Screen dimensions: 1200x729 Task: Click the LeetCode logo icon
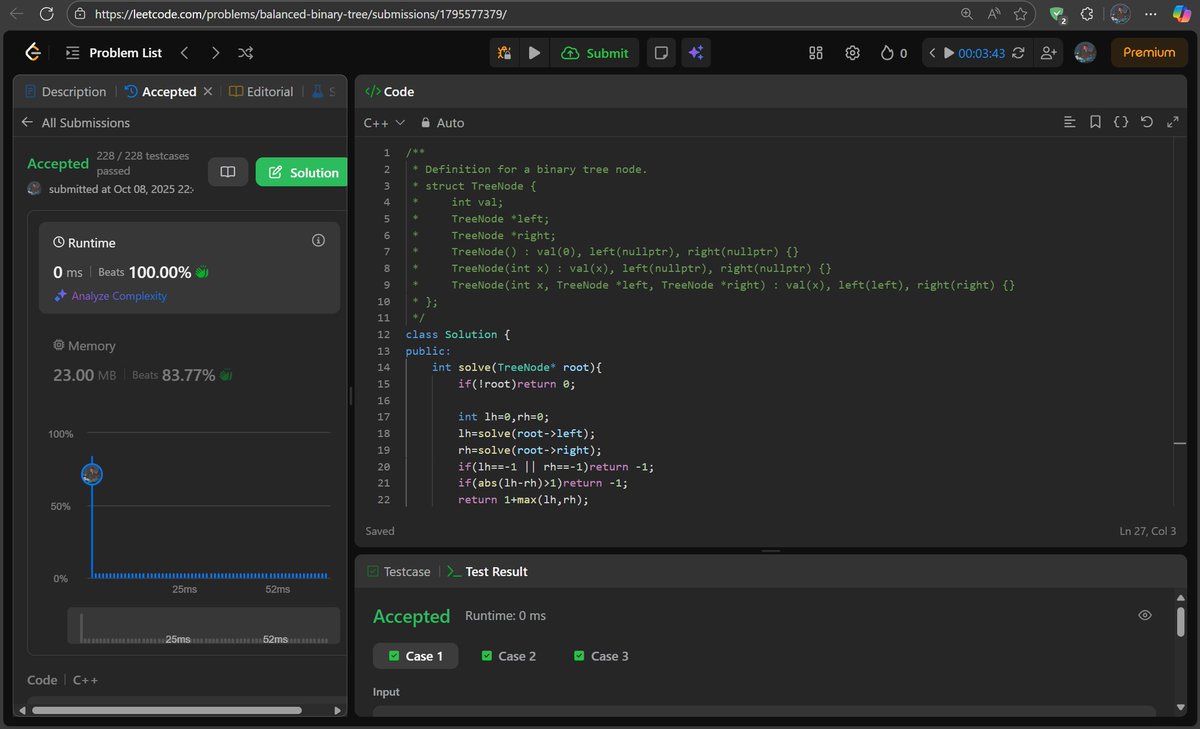(32, 53)
